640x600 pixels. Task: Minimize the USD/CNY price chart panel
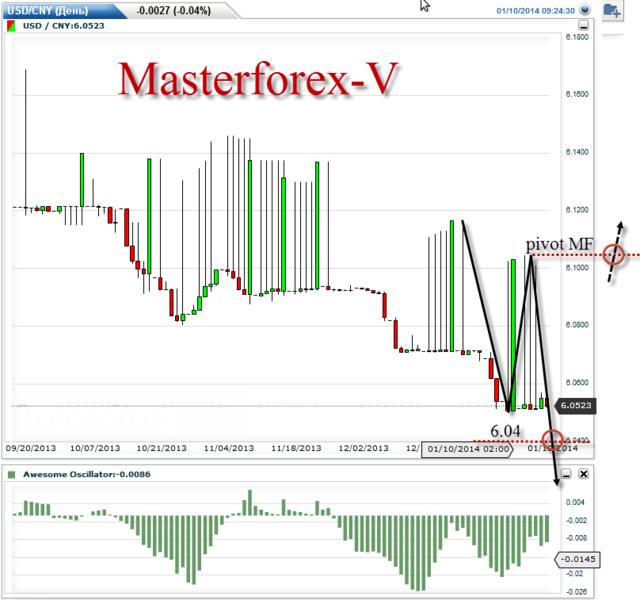coord(584,25)
